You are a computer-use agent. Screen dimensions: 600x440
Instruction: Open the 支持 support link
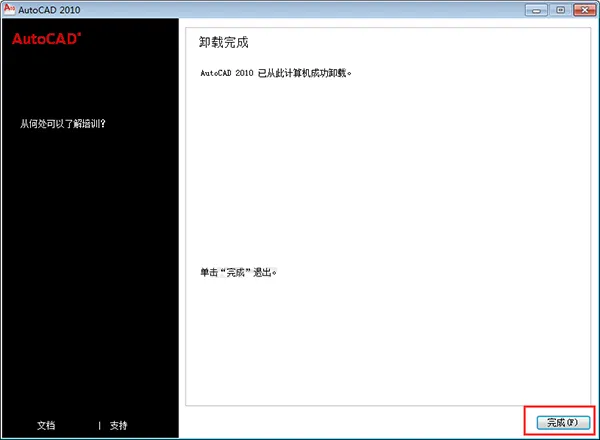pos(118,425)
